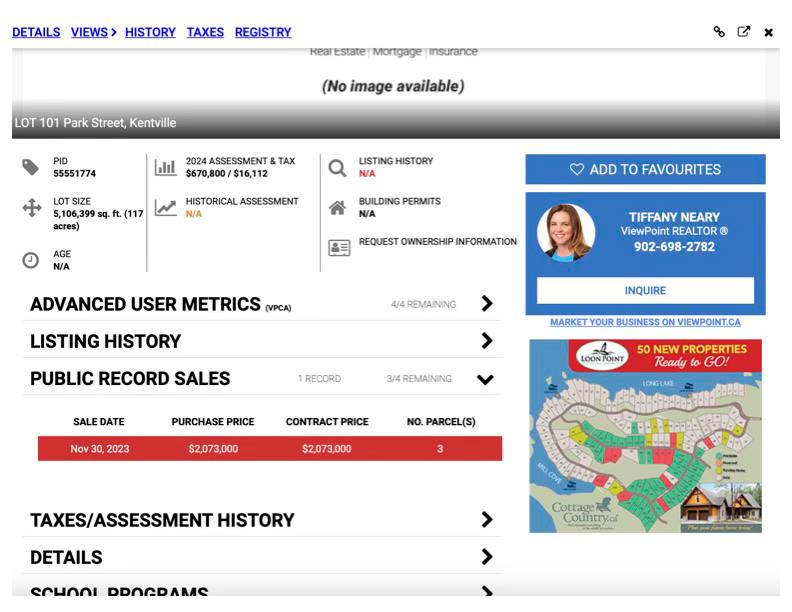Viewport: 792px width, 612px height.
Task: Click the $2,073,000 purchase price cell
Action: 213,449
